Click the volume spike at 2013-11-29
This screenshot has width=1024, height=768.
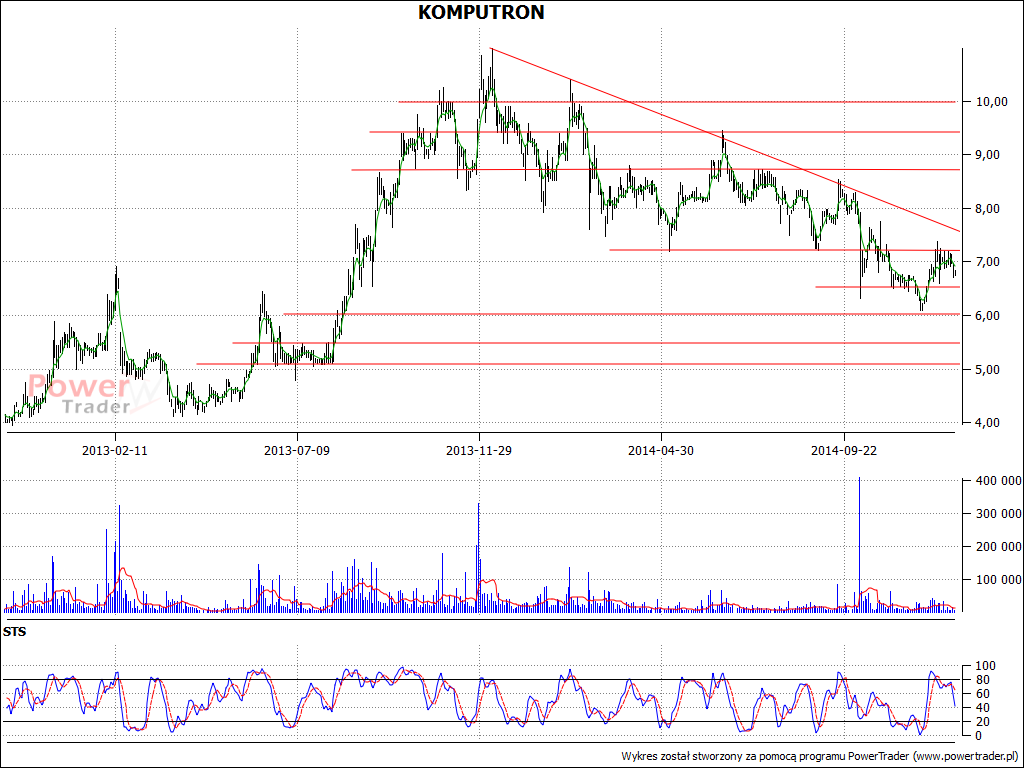pyautogui.click(x=479, y=557)
